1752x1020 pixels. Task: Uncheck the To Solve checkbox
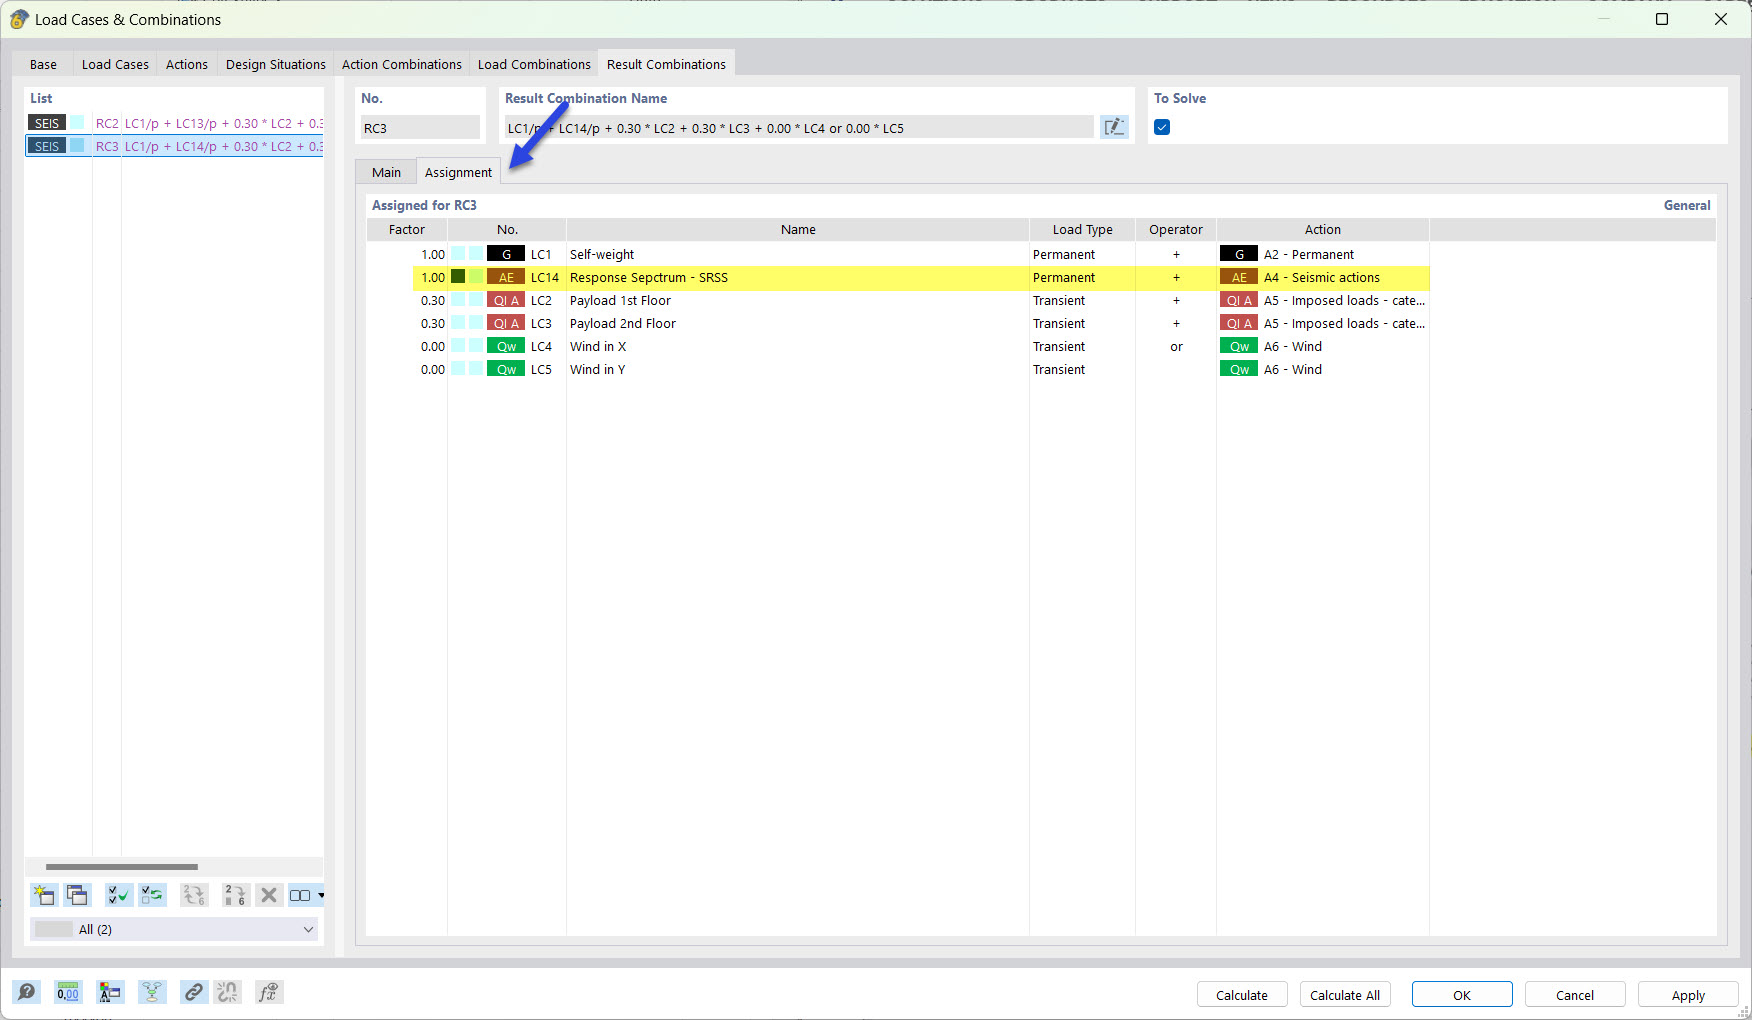pos(1162,127)
